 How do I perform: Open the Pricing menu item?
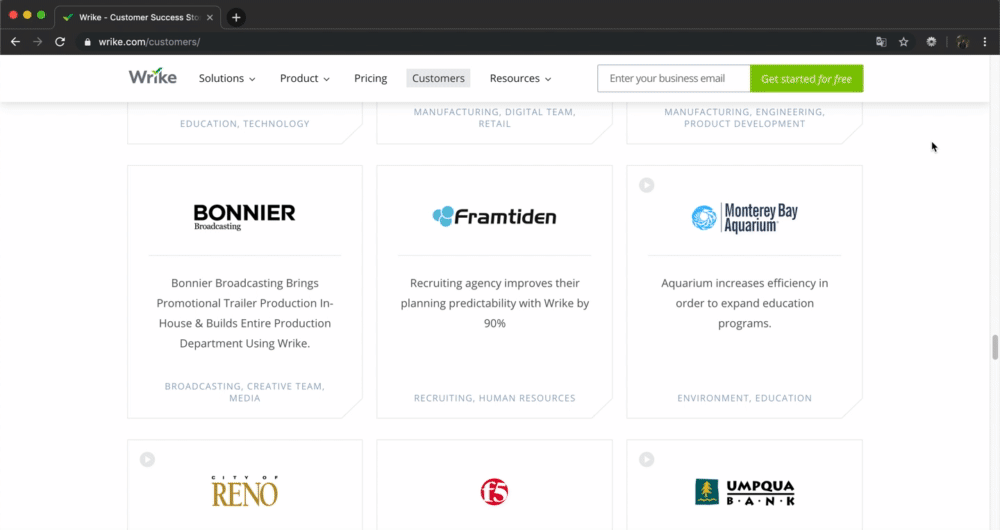click(x=371, y=78)
